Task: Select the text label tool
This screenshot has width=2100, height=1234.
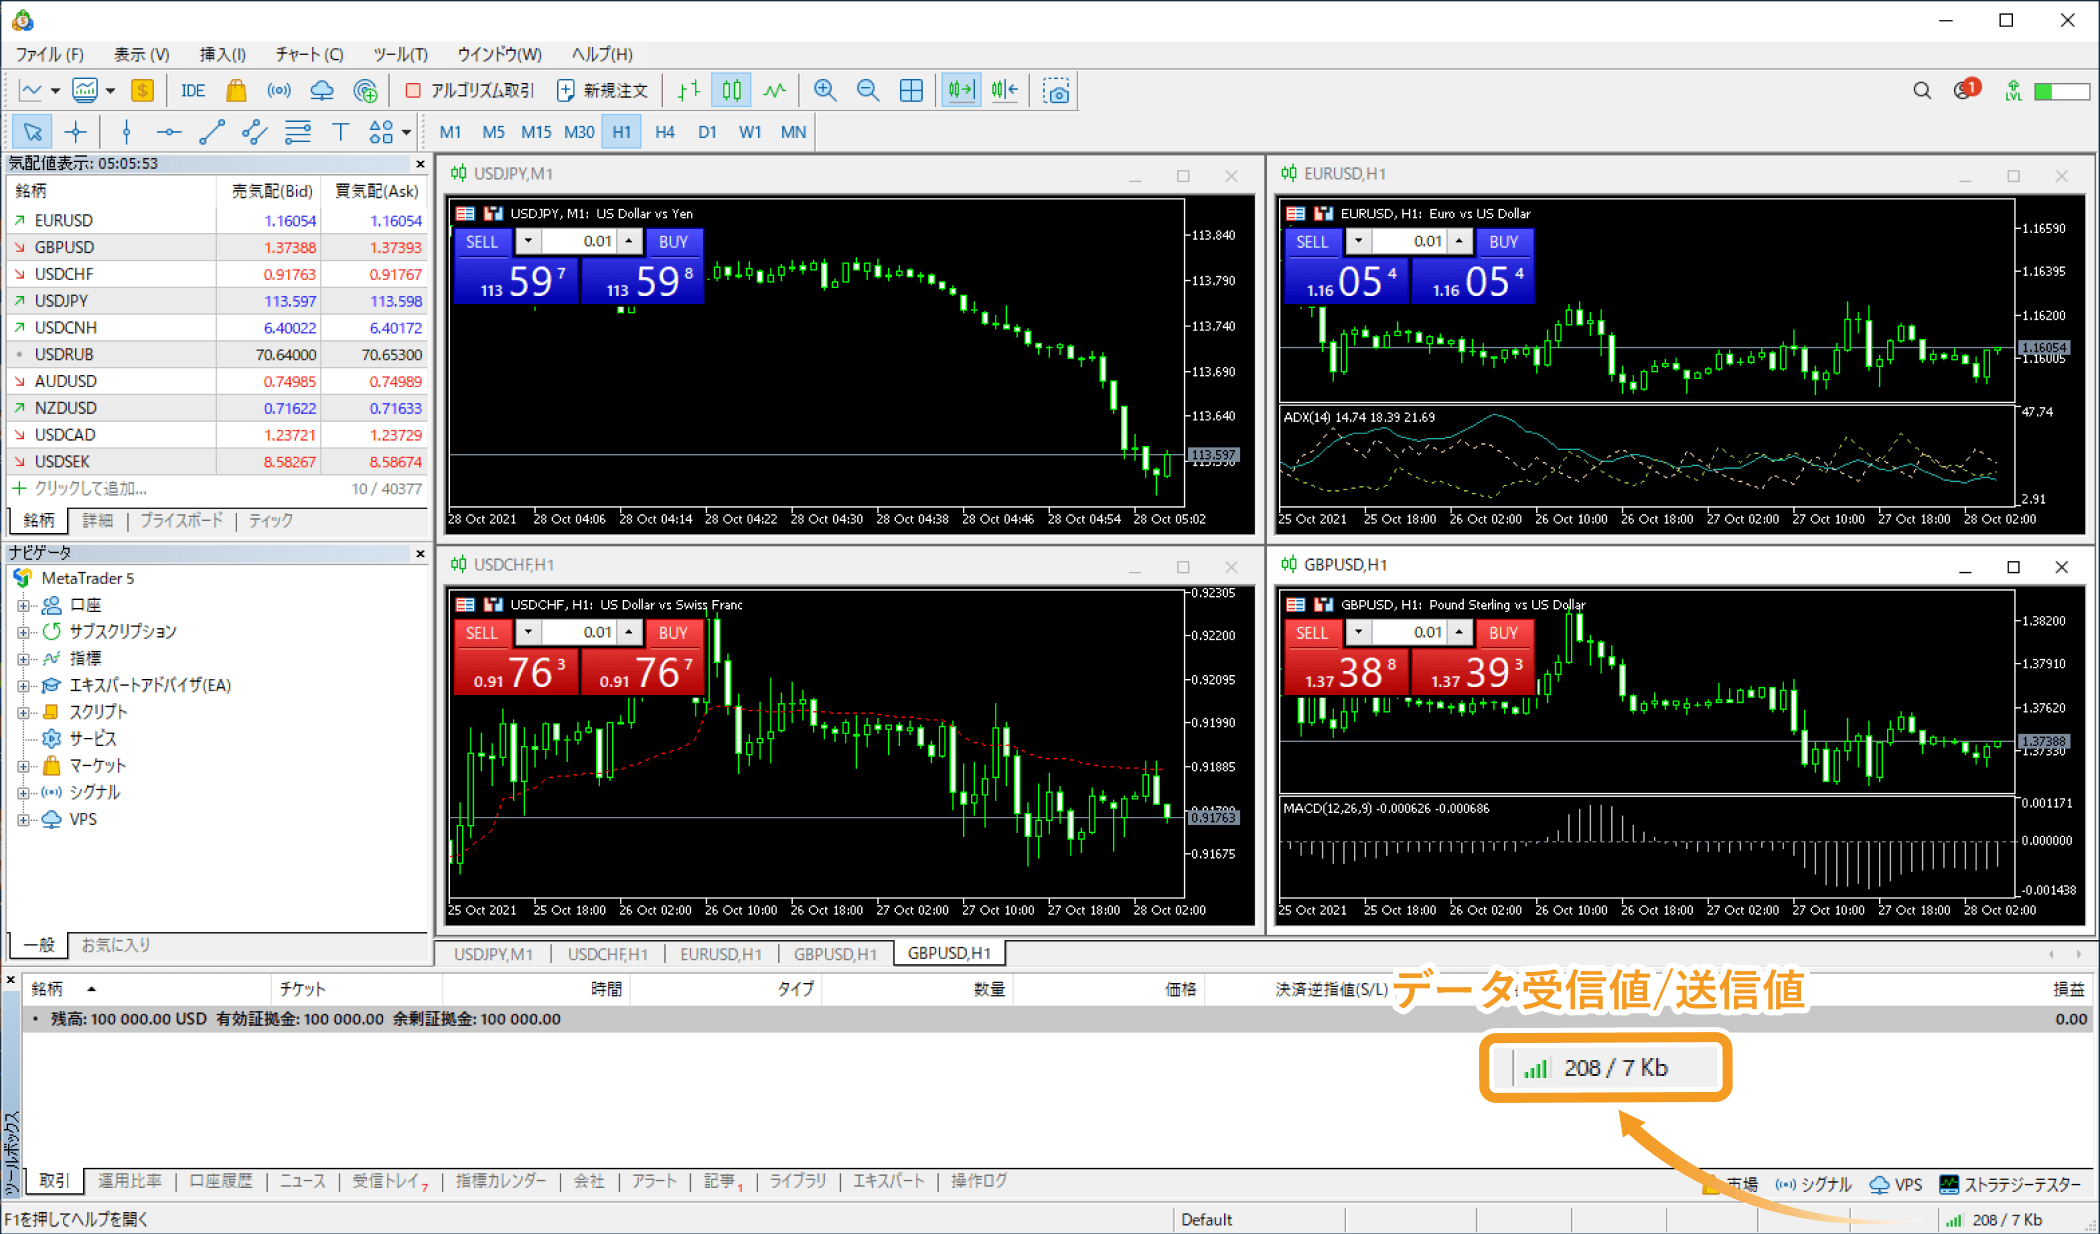Action: coord(340,132)
